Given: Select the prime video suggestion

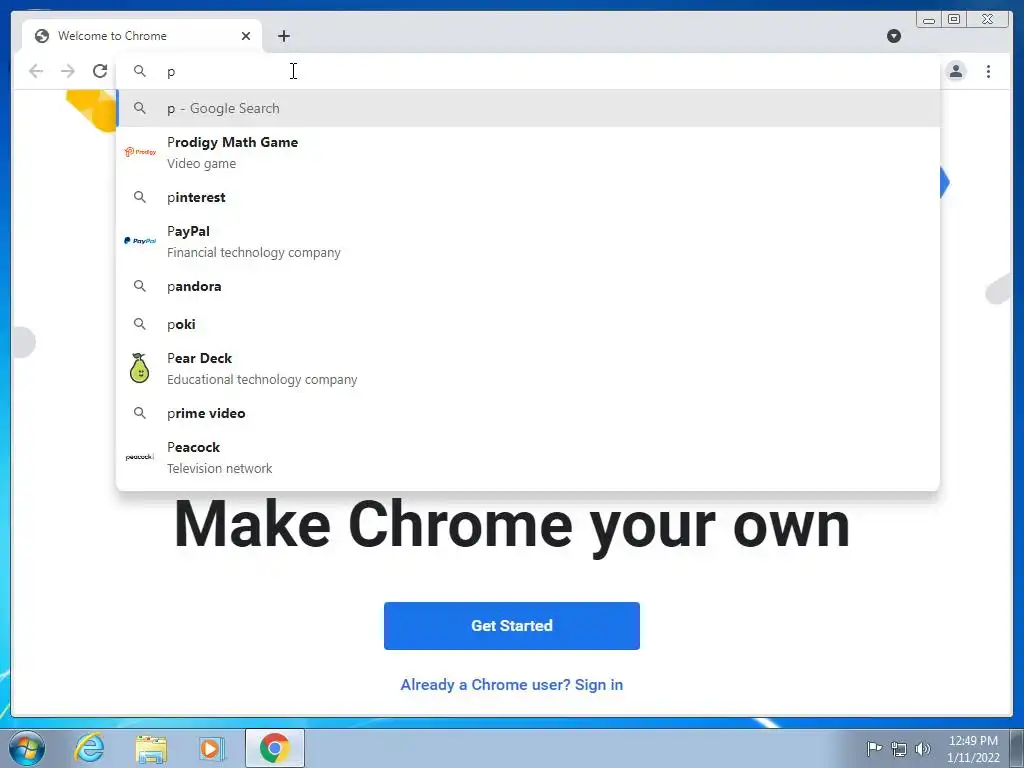Looking at the screenshot, I should pos(528,413).
